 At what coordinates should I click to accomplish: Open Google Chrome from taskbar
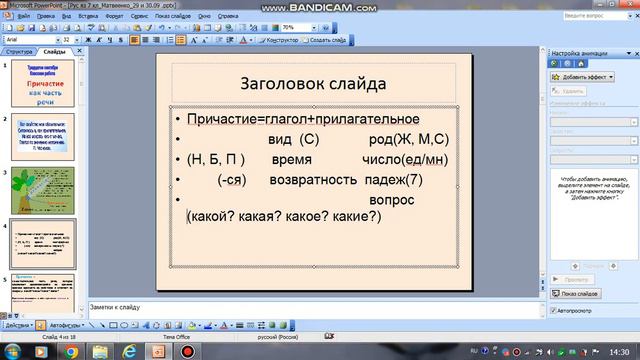pos(71,351)
